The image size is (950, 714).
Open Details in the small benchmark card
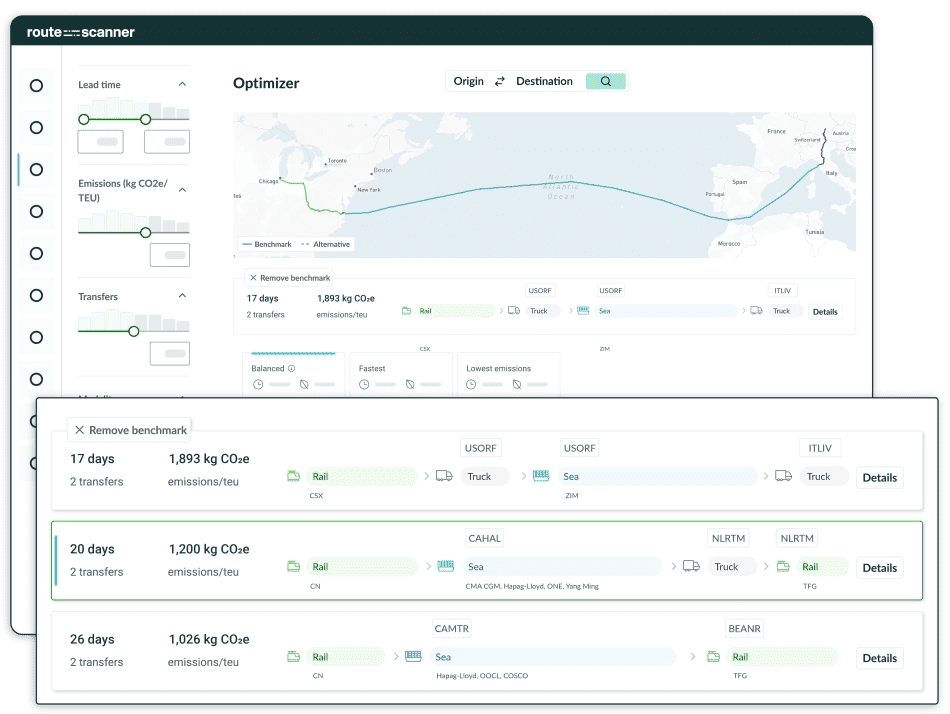pyautogui.click(x=825, y=312)
